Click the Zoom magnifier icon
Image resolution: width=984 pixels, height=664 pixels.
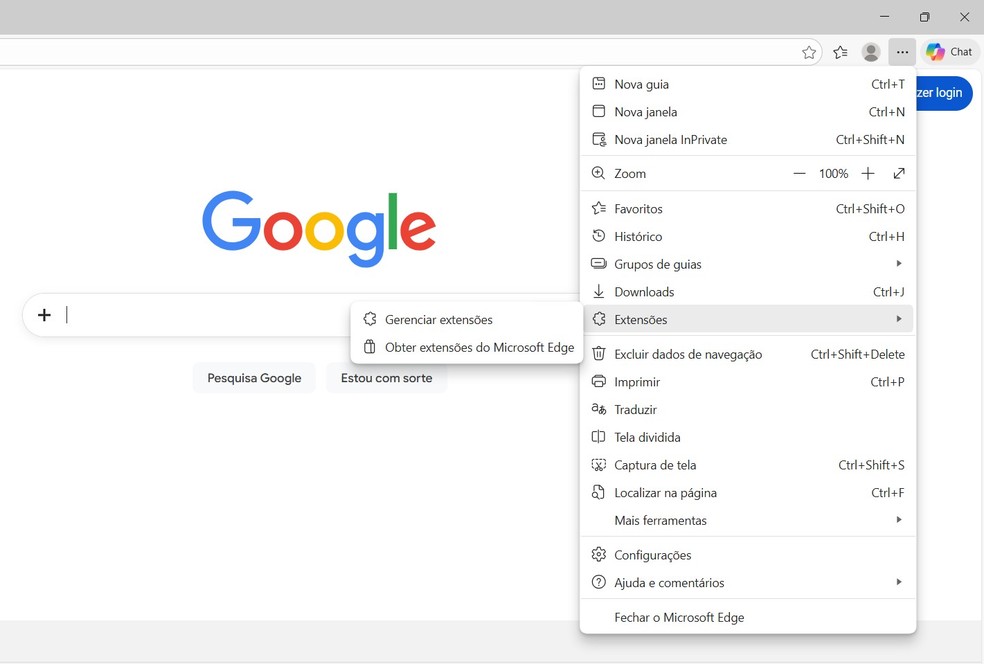coord(599,173)
